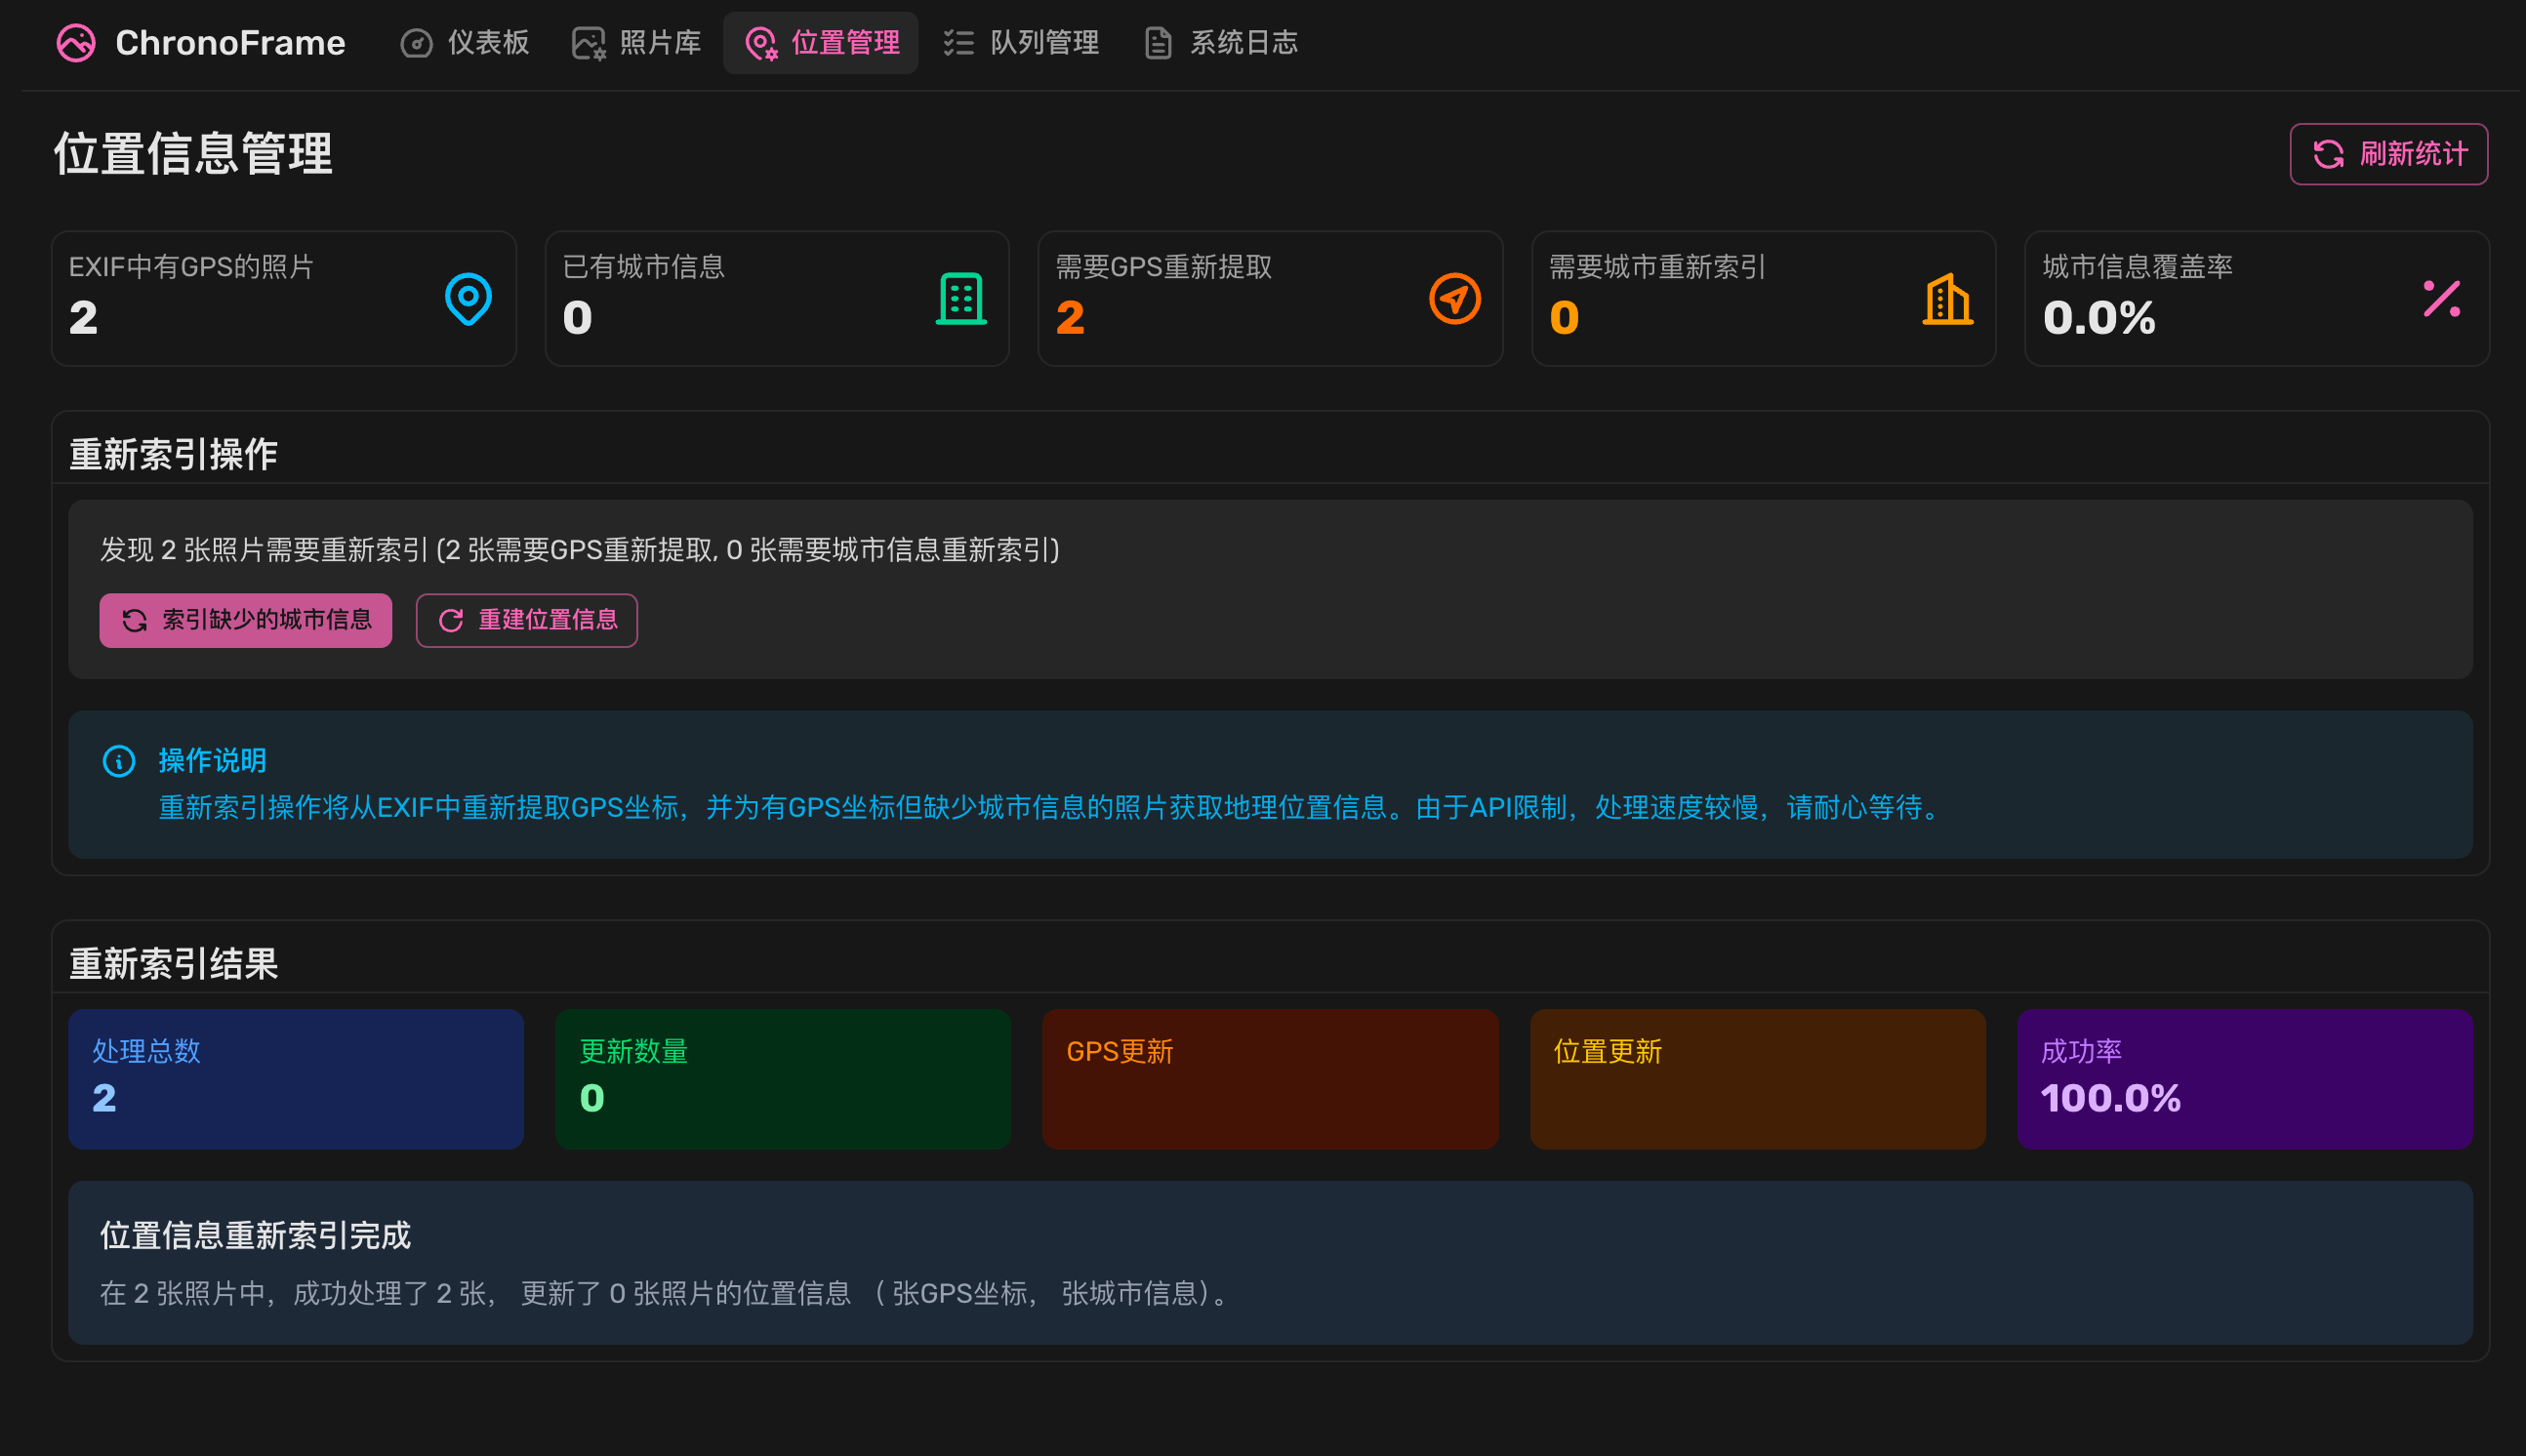Switch to the 照片库 tab

(636, 43)
